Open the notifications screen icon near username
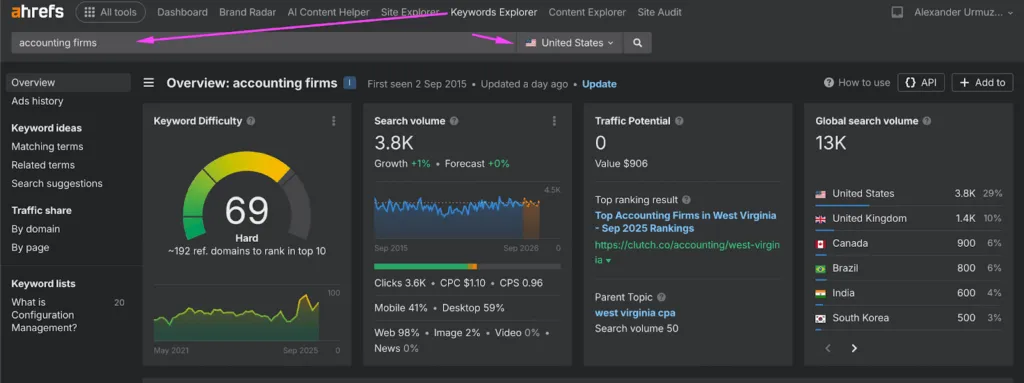The image size is (1024, 383). [x=897, y=12]
